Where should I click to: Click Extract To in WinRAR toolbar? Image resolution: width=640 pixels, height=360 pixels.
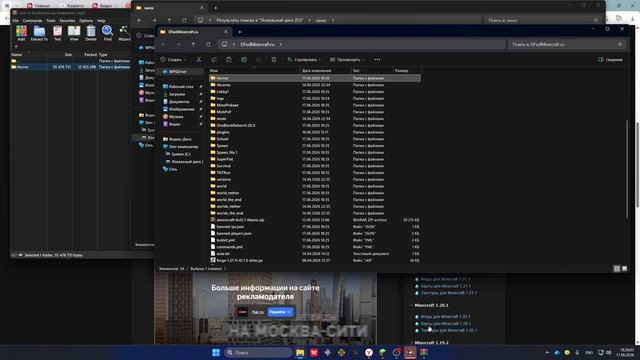coord(39,33)
